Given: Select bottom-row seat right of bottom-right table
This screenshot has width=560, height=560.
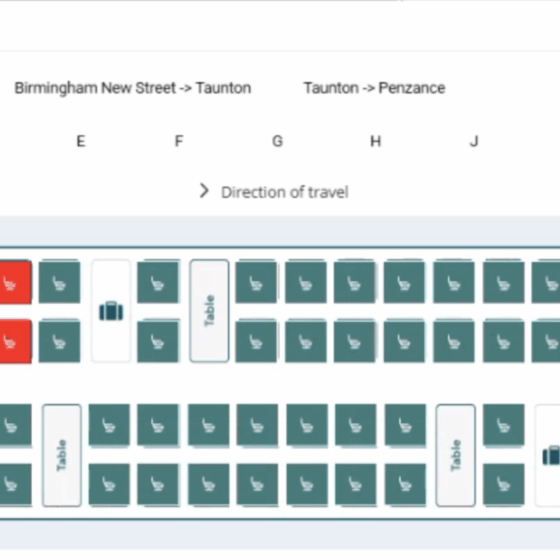Looking at the screenshot, I should tap(504, 485).
